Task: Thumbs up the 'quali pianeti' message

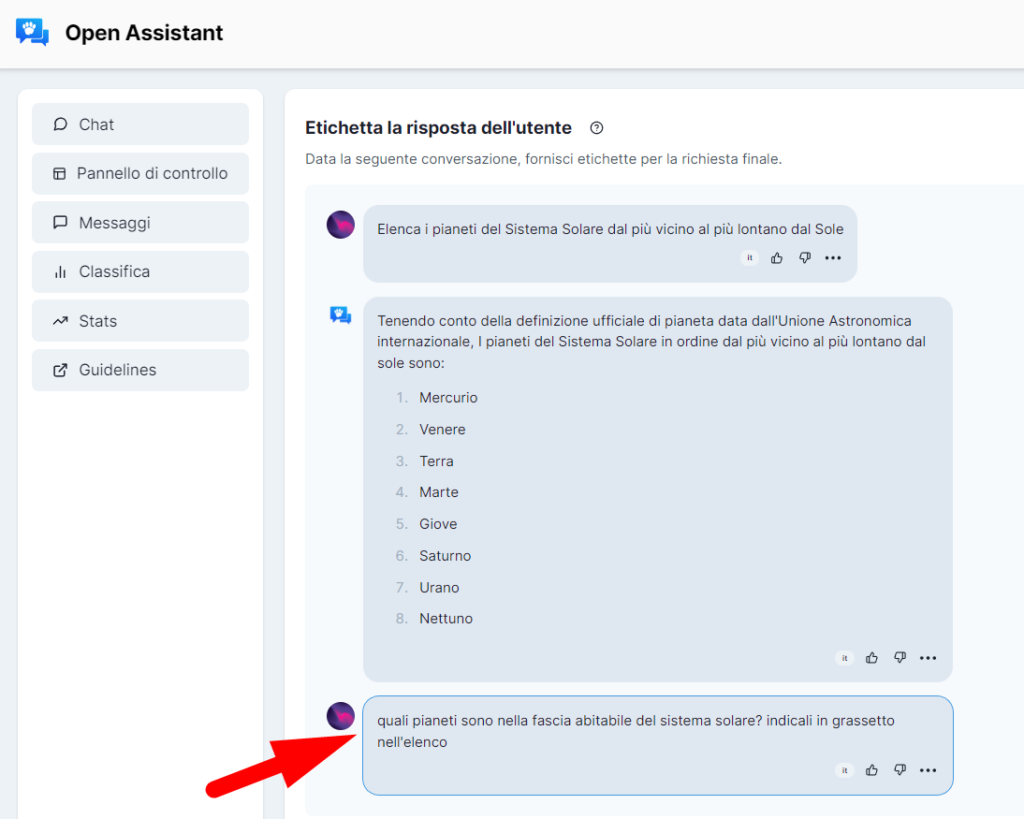Action: click(872, 770)
